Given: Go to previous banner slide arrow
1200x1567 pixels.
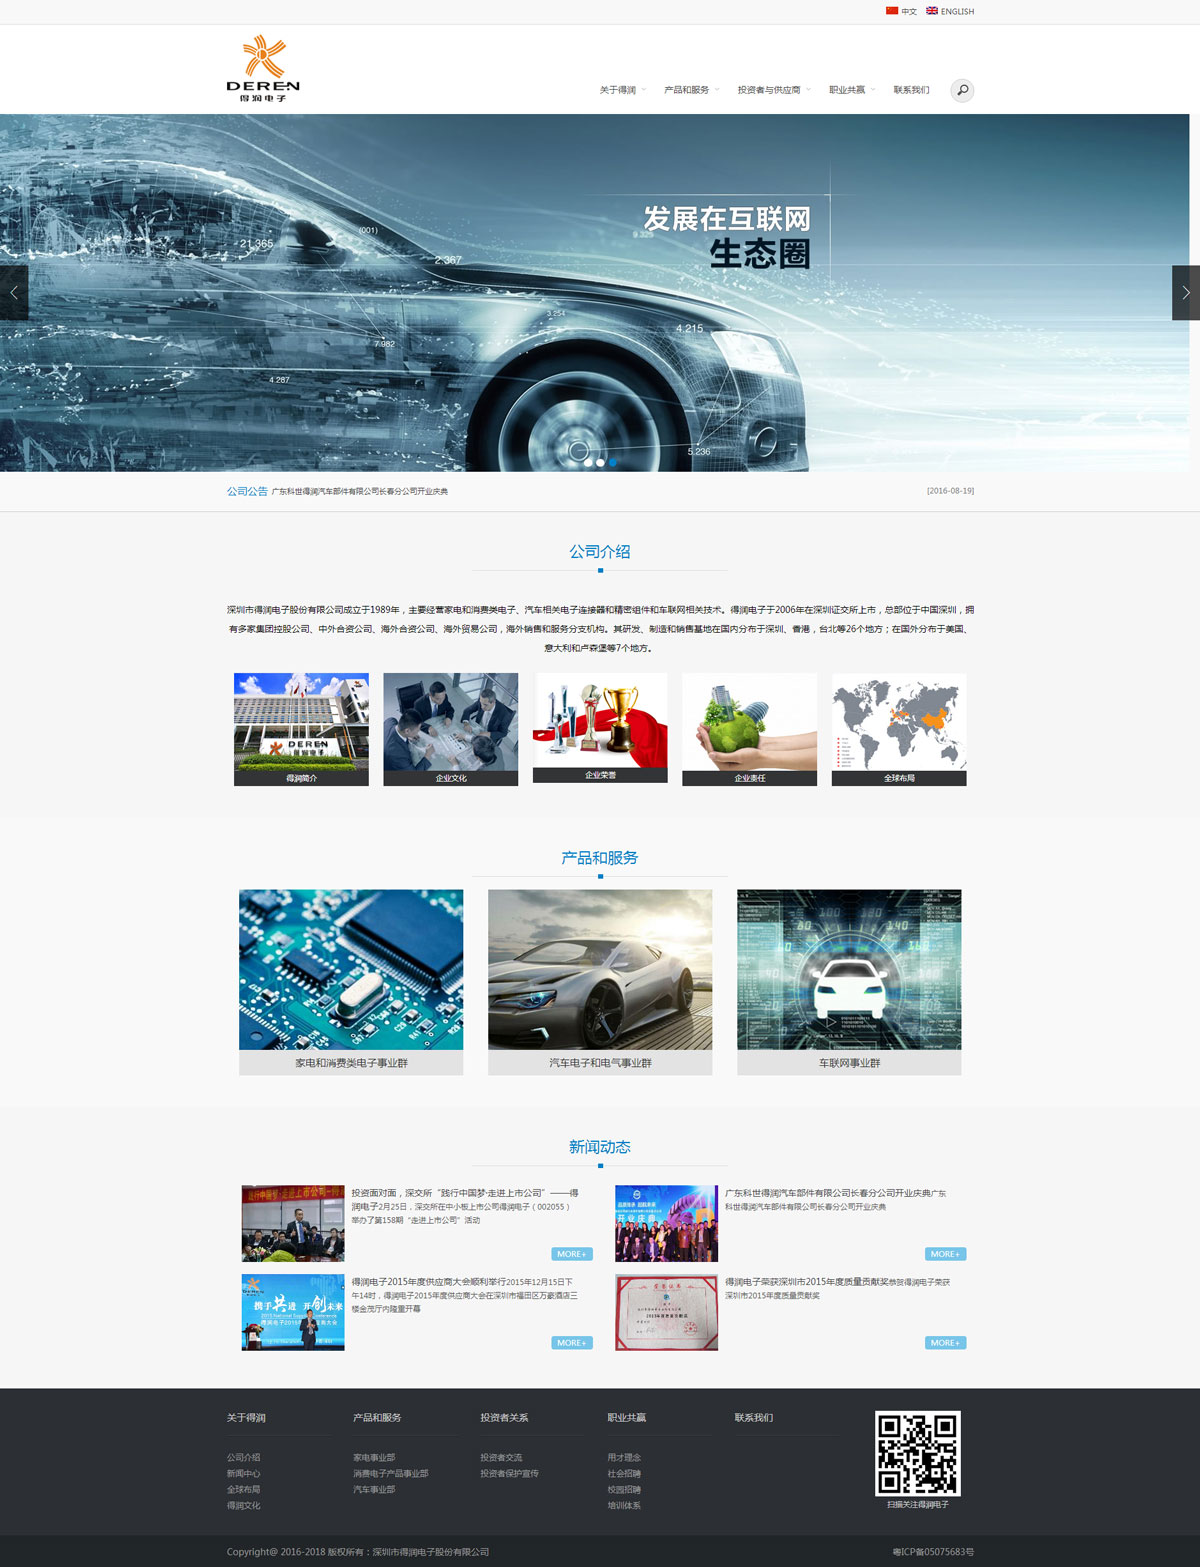Looking at the screenshot, I should (14, 293).
